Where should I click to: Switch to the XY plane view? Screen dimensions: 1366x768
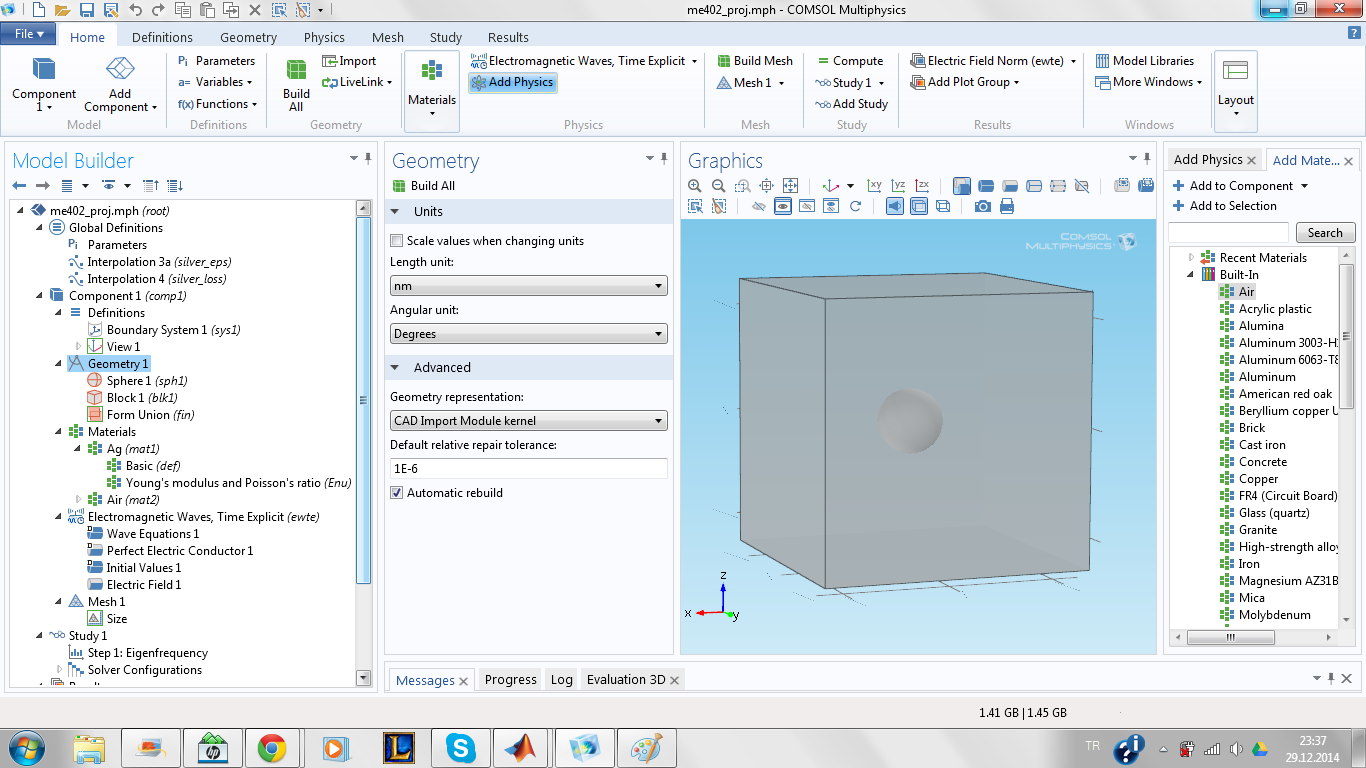[875, 186]
